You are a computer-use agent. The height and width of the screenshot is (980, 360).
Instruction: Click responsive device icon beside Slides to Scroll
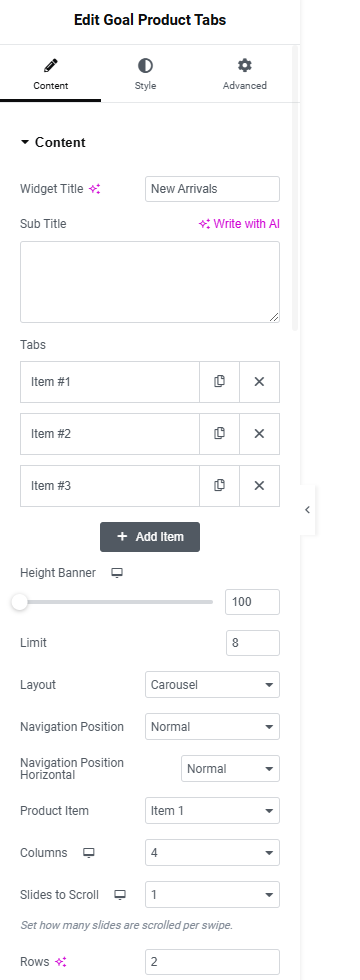click(x=120, y=895)
